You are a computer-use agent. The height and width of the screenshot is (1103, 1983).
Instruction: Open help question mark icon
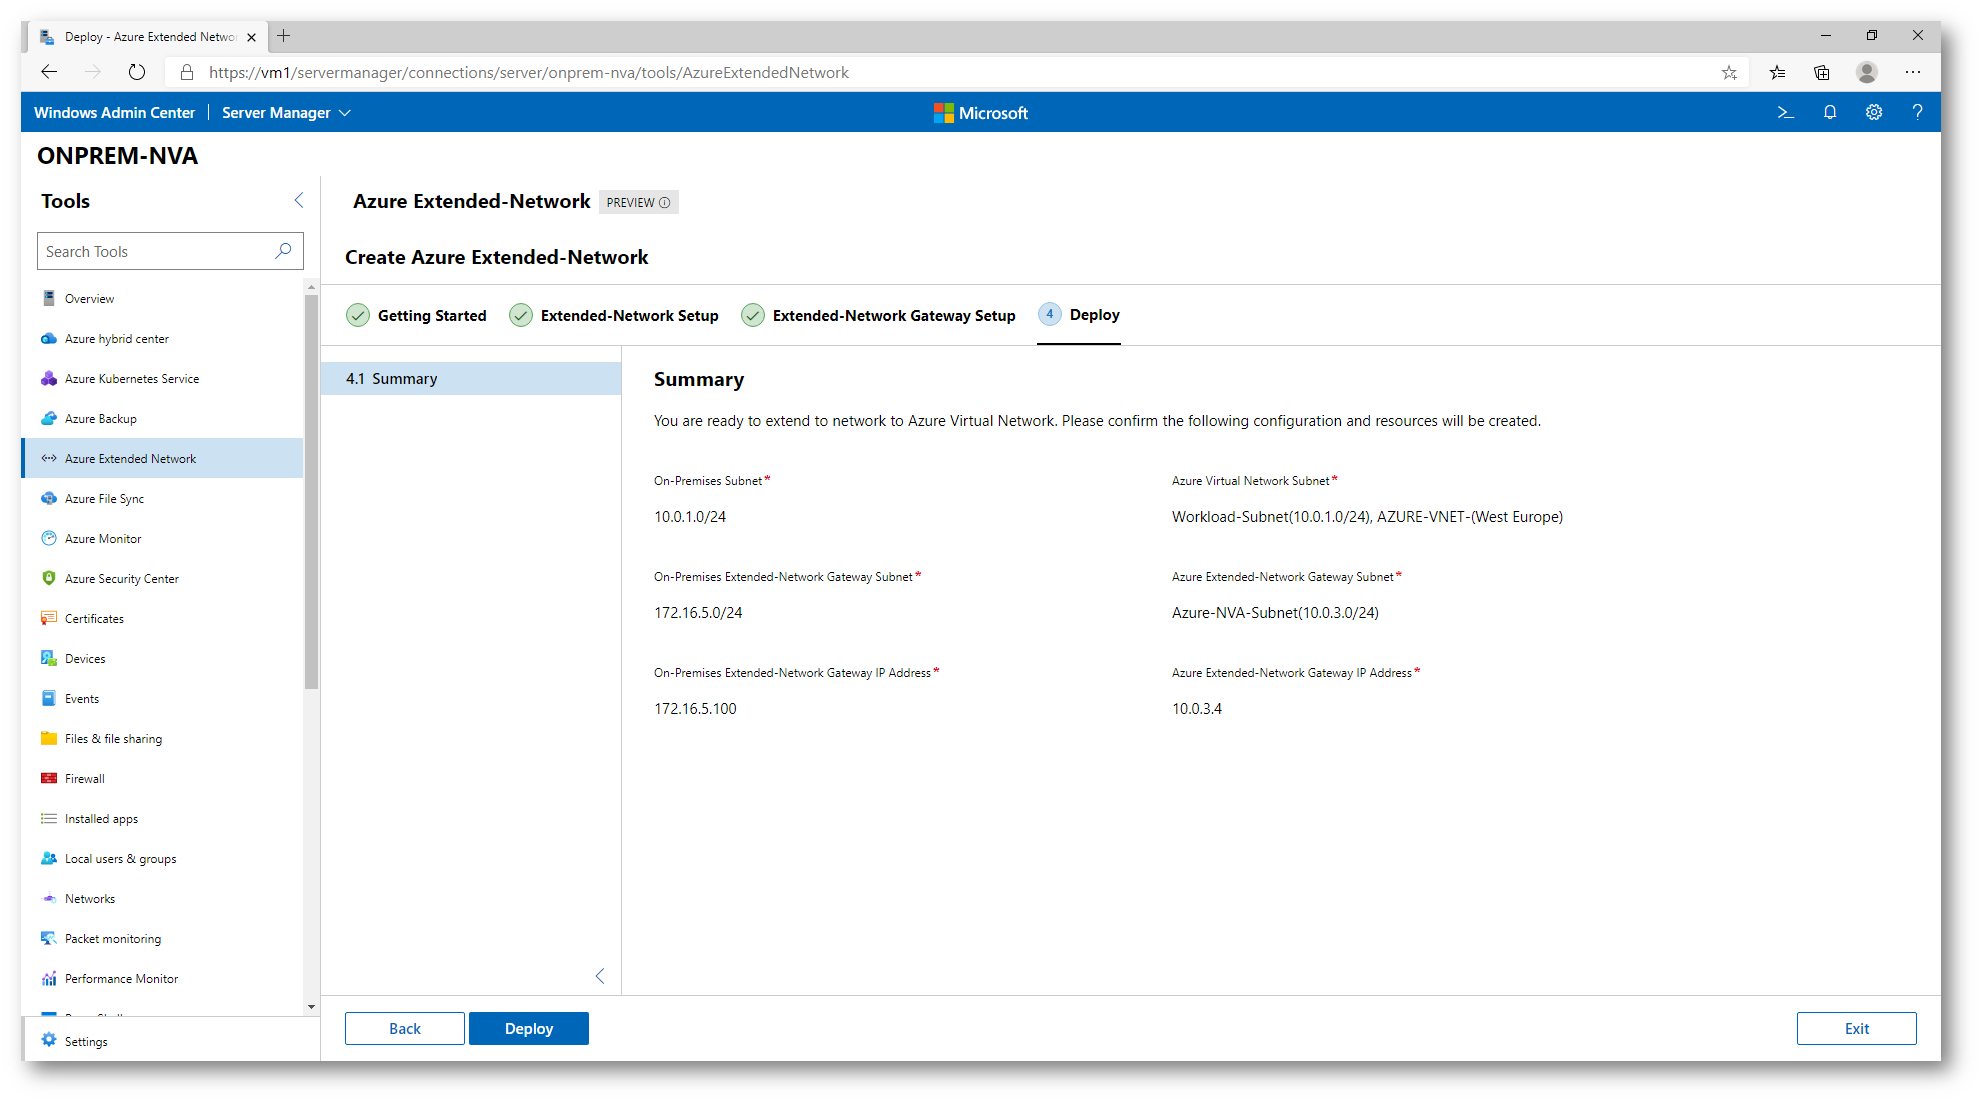(x=1917, y=112)
